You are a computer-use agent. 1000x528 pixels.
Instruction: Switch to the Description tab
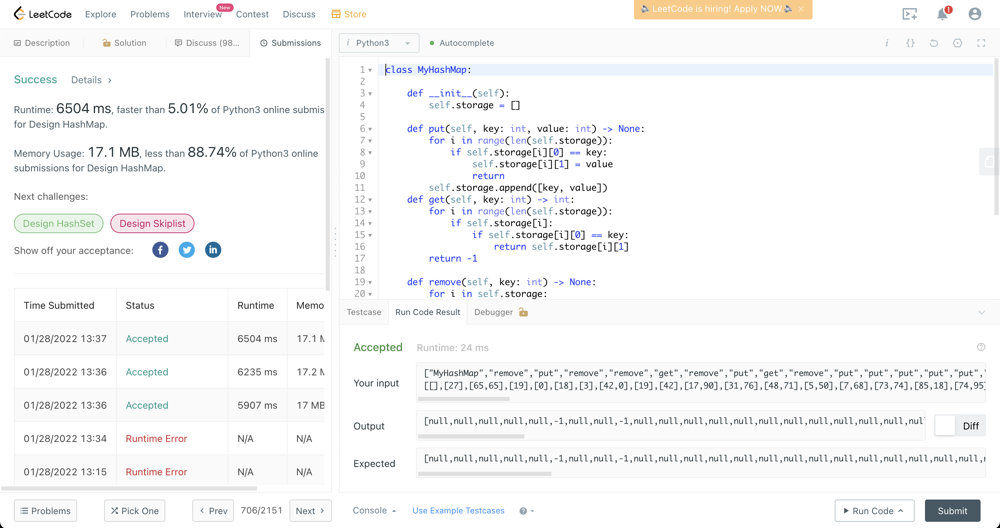[x=42, y=43]
